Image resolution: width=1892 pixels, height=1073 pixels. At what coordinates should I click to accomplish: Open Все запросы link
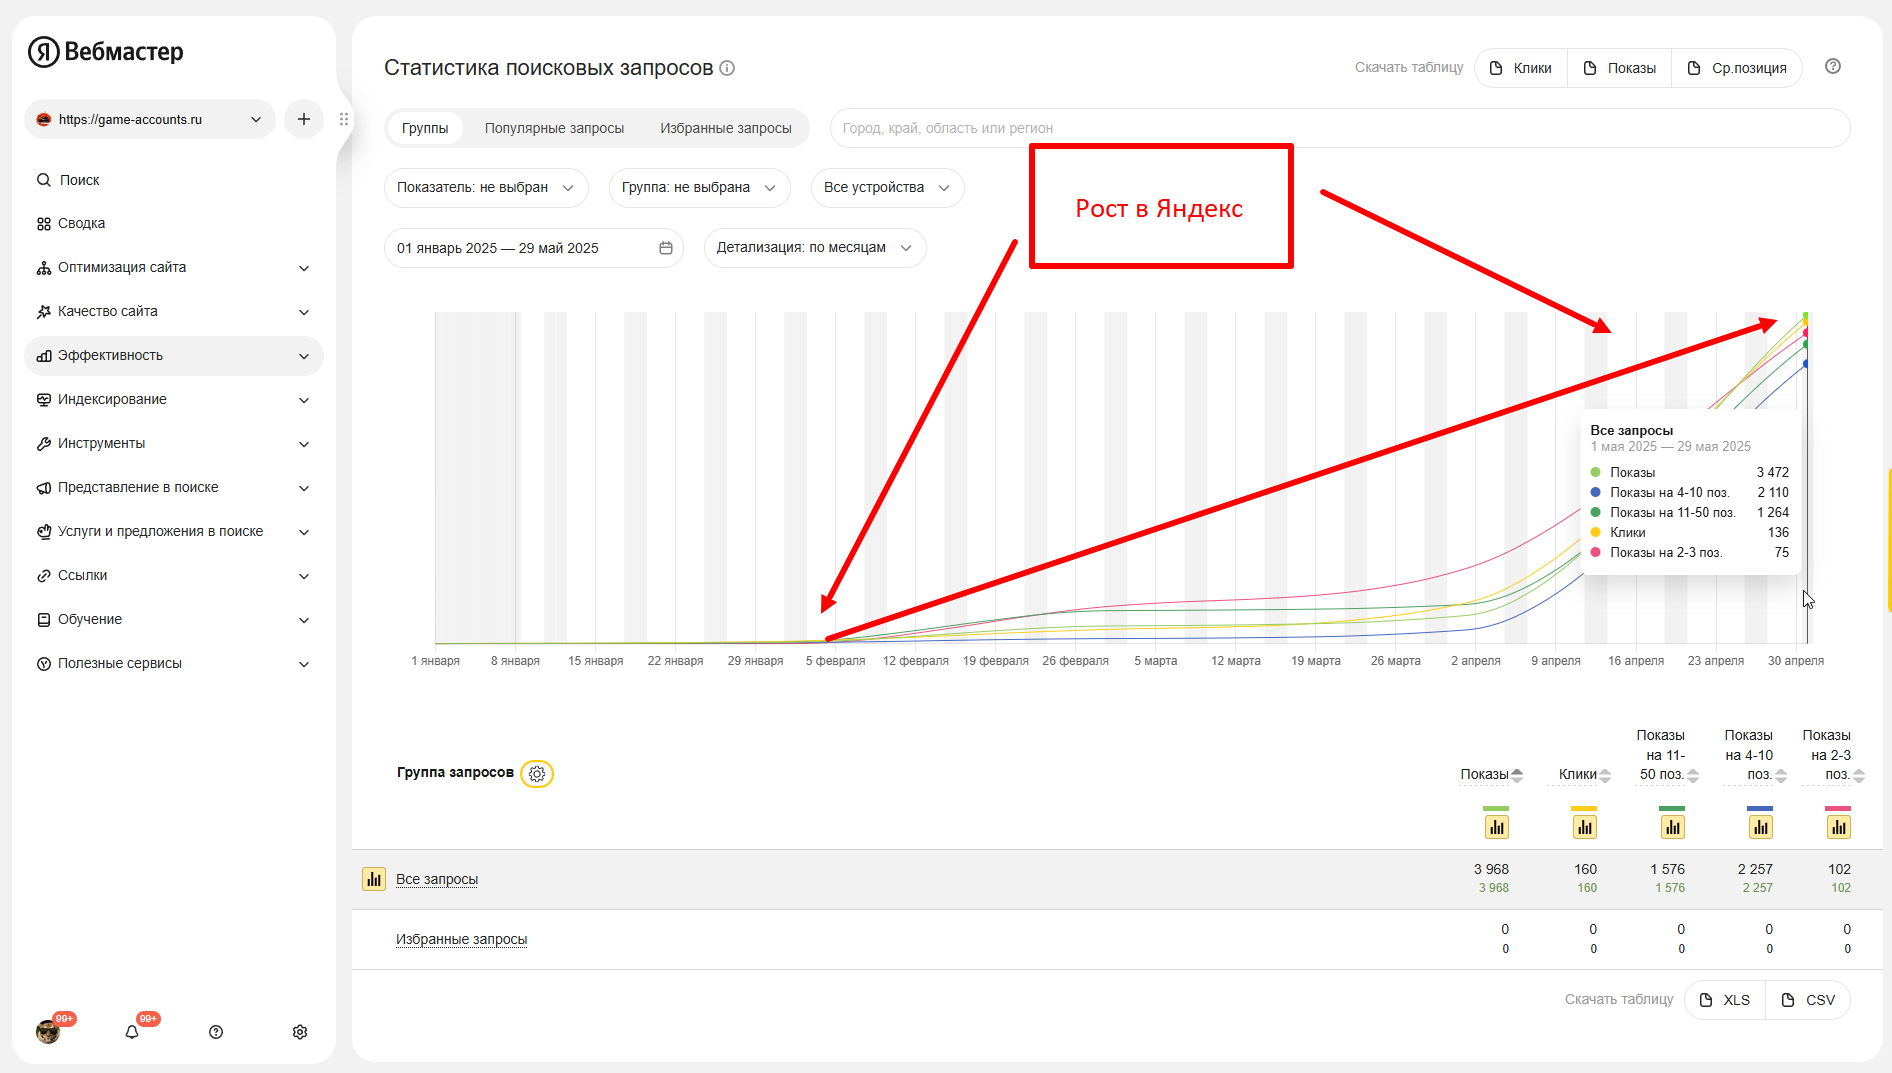pos(437,880)
